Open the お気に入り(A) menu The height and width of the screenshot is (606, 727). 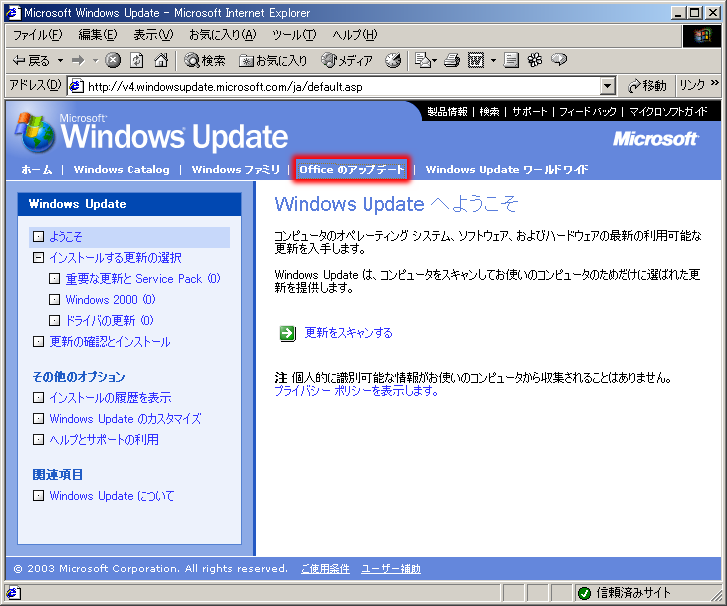[x=222, y=35]
